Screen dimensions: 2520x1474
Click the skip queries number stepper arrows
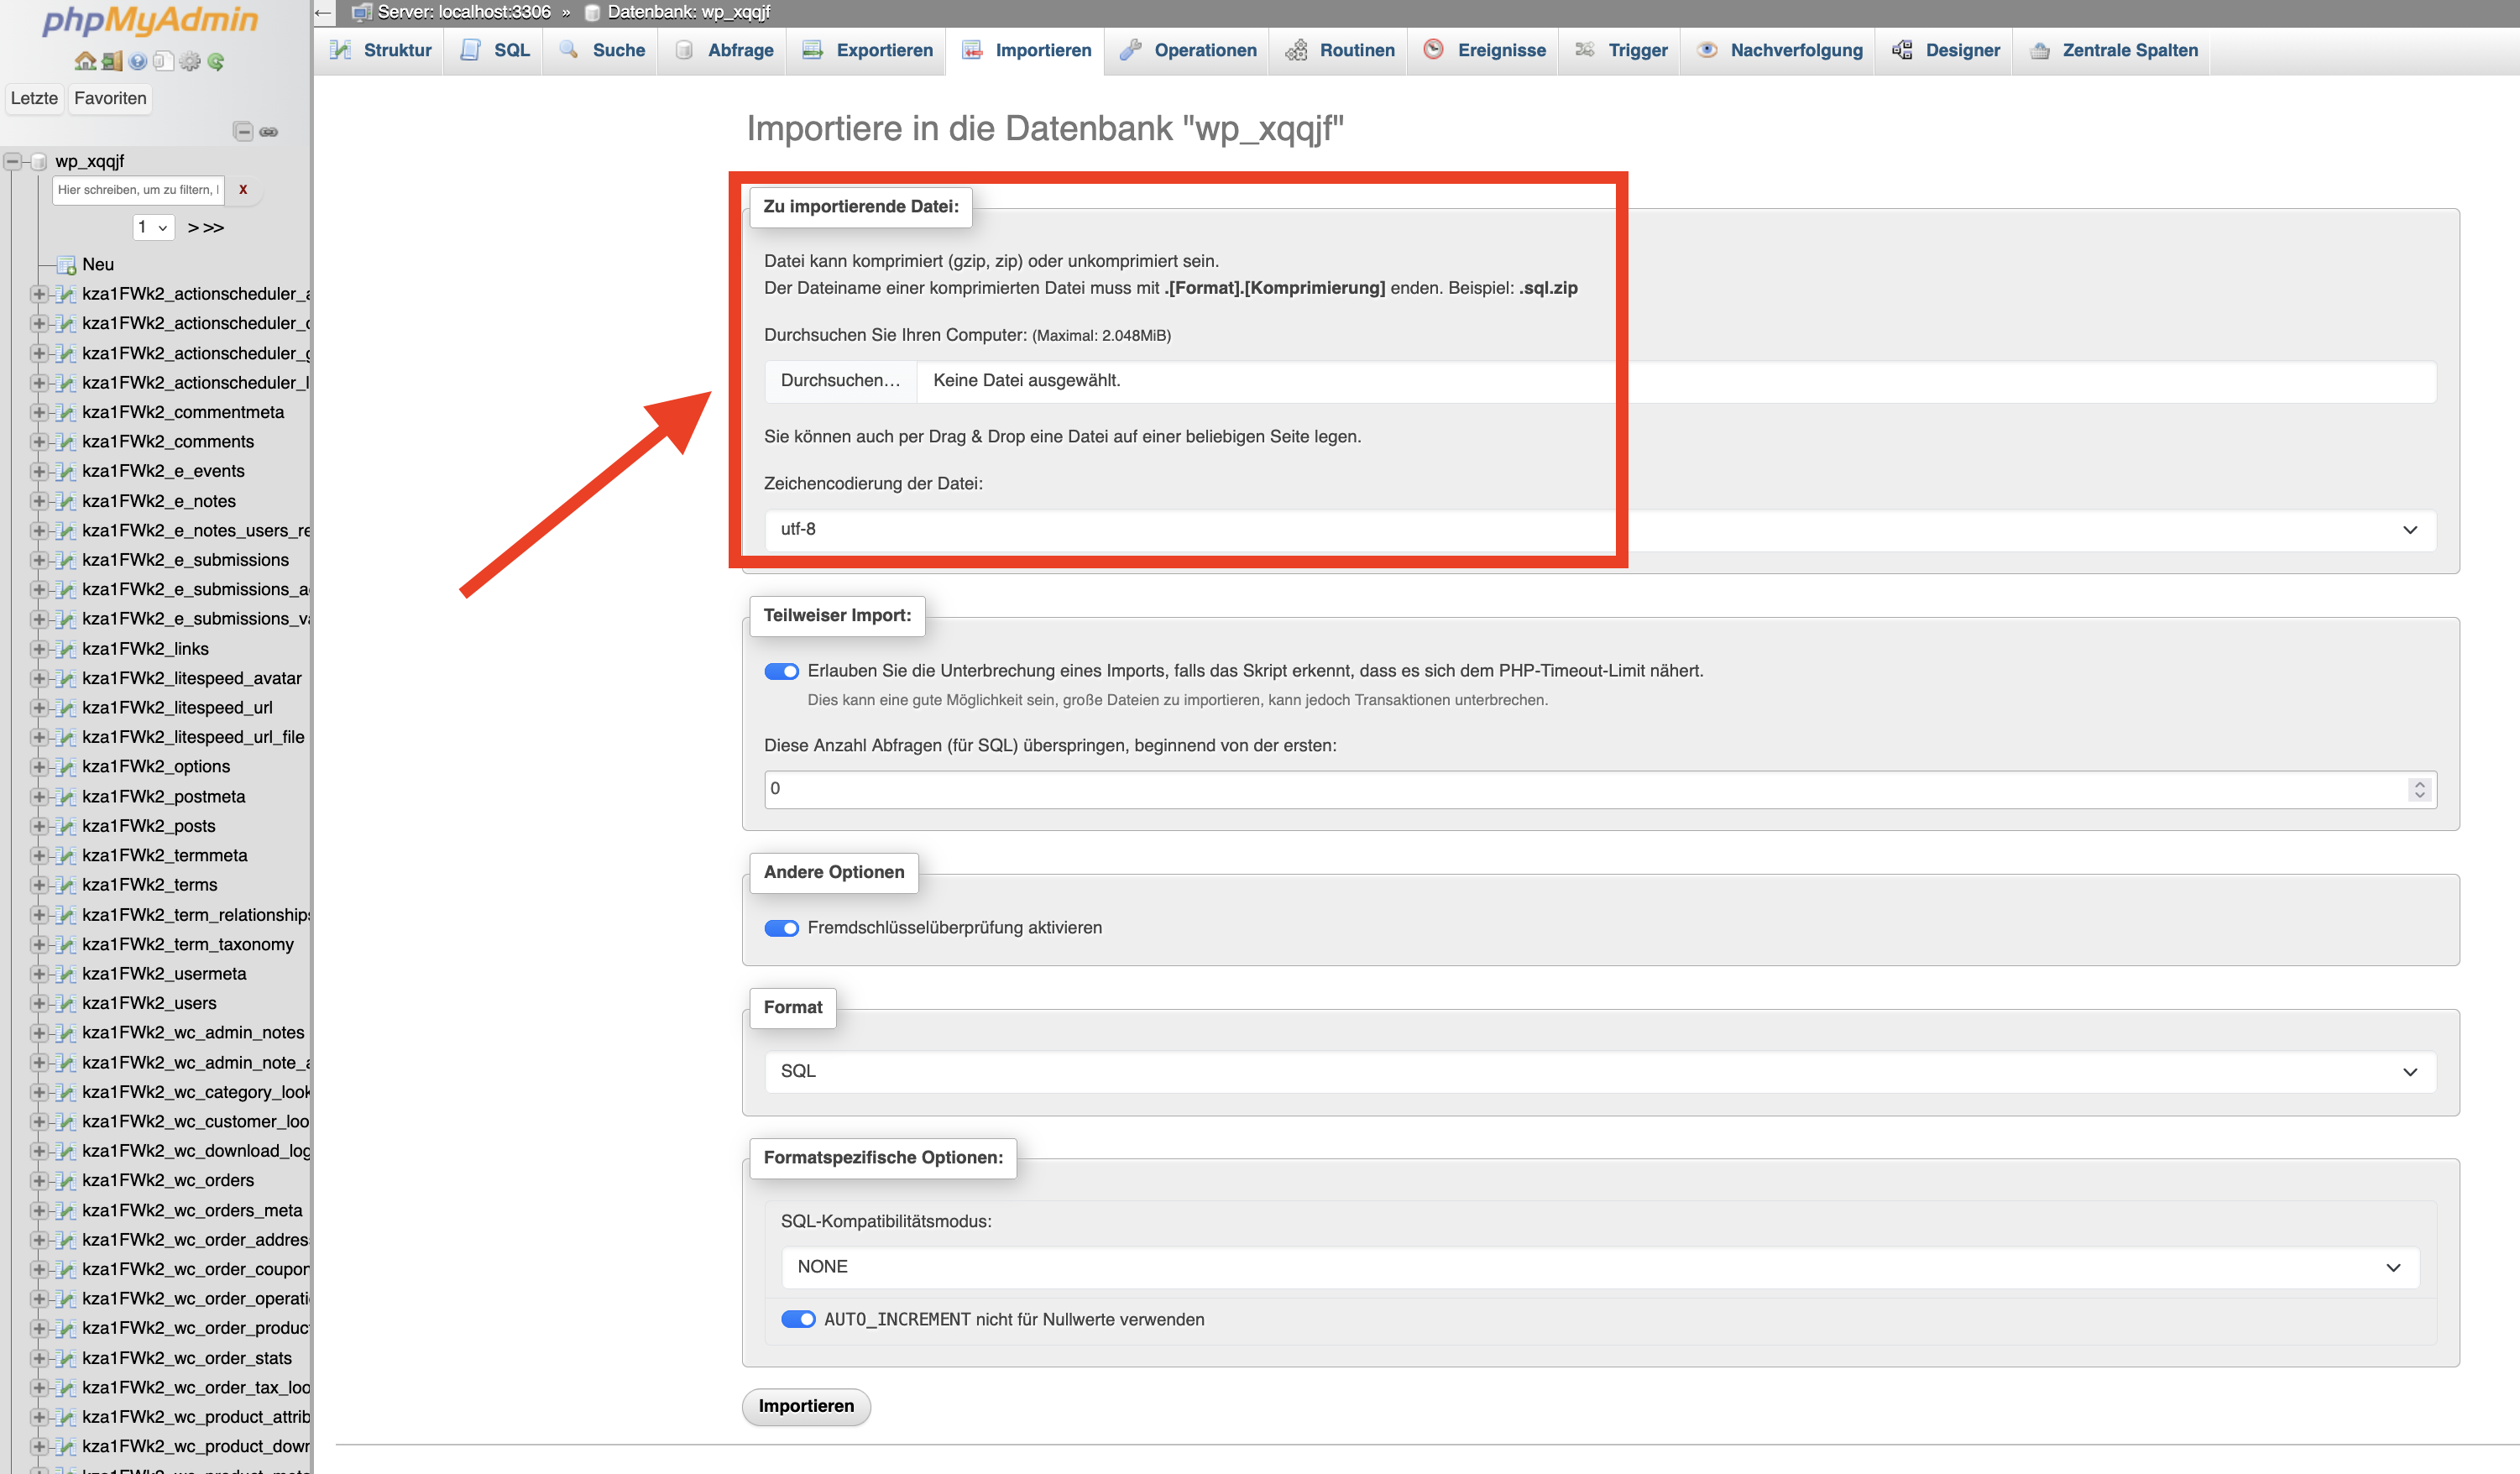tap(2419, 789)
